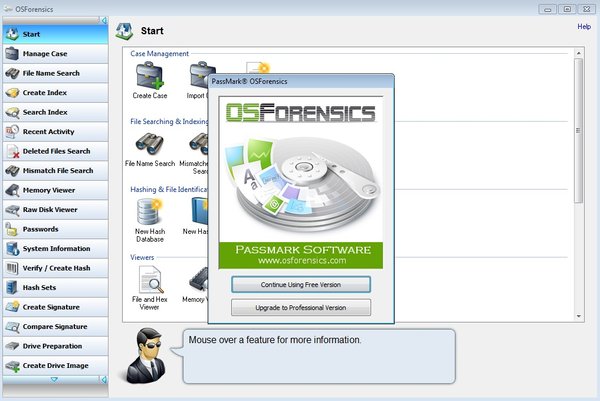The image size is (600, 401).
Task: Click the Case Management section heading
Action: (x=160, y=54)
